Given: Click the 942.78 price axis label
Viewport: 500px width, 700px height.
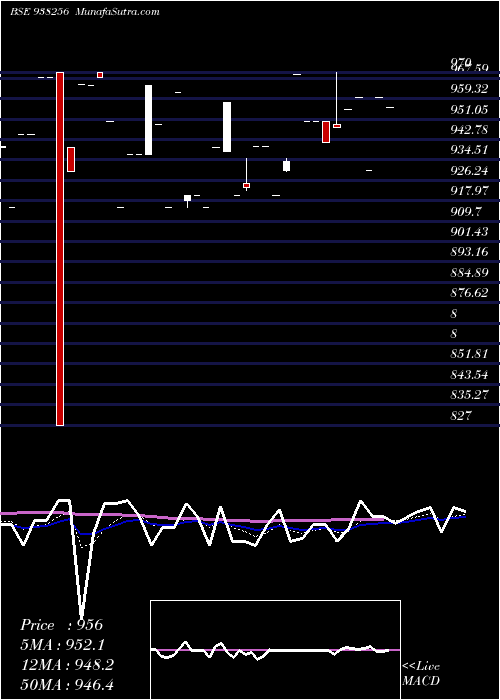Looking at the screenshot, I should pyautogui.click(x=469, y=130).
